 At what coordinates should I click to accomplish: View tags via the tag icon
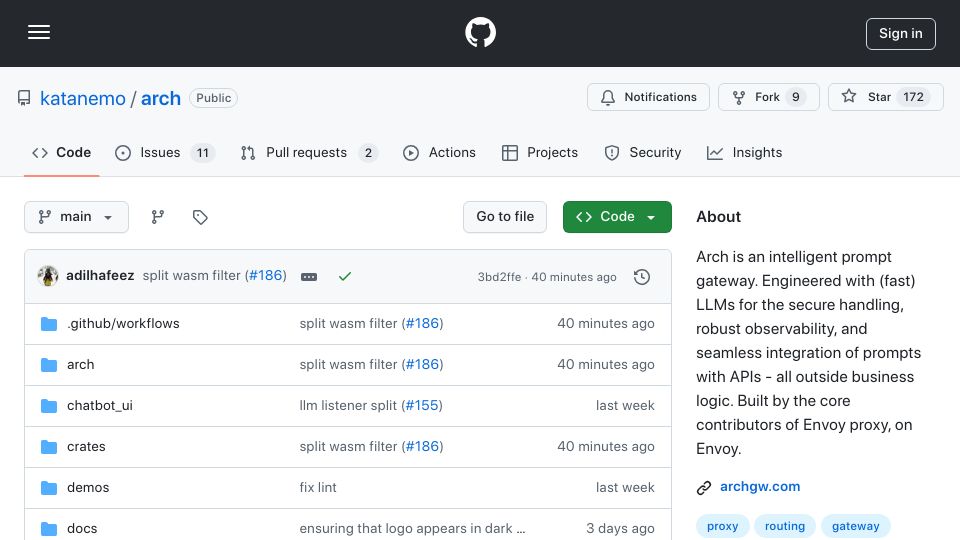200,217
